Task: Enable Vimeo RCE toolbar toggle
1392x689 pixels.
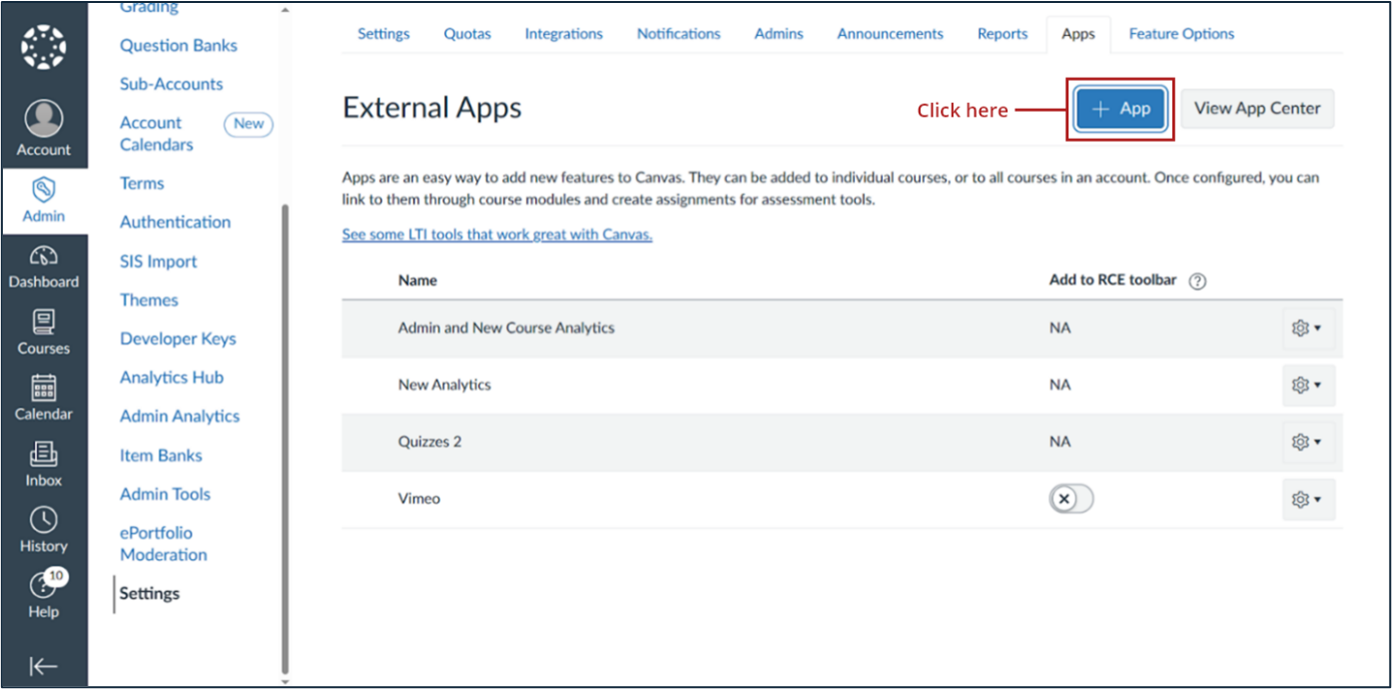Action: [x=1071, y=499]
